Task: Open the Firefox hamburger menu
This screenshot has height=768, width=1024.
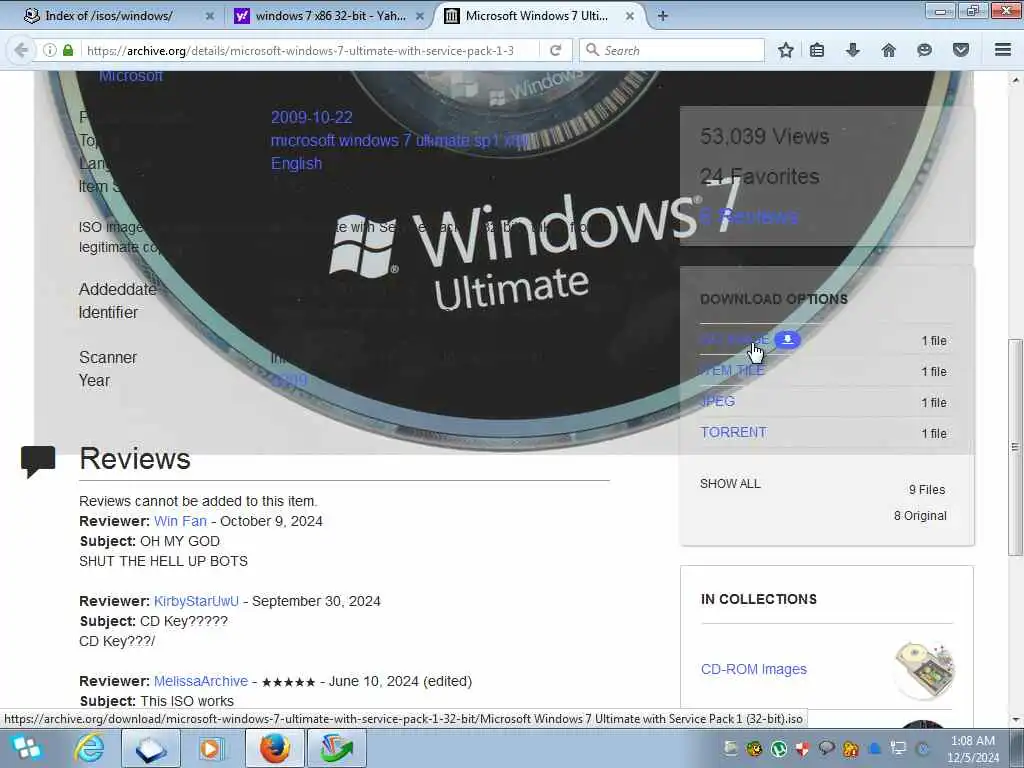Action: [x=1003, y=50]
